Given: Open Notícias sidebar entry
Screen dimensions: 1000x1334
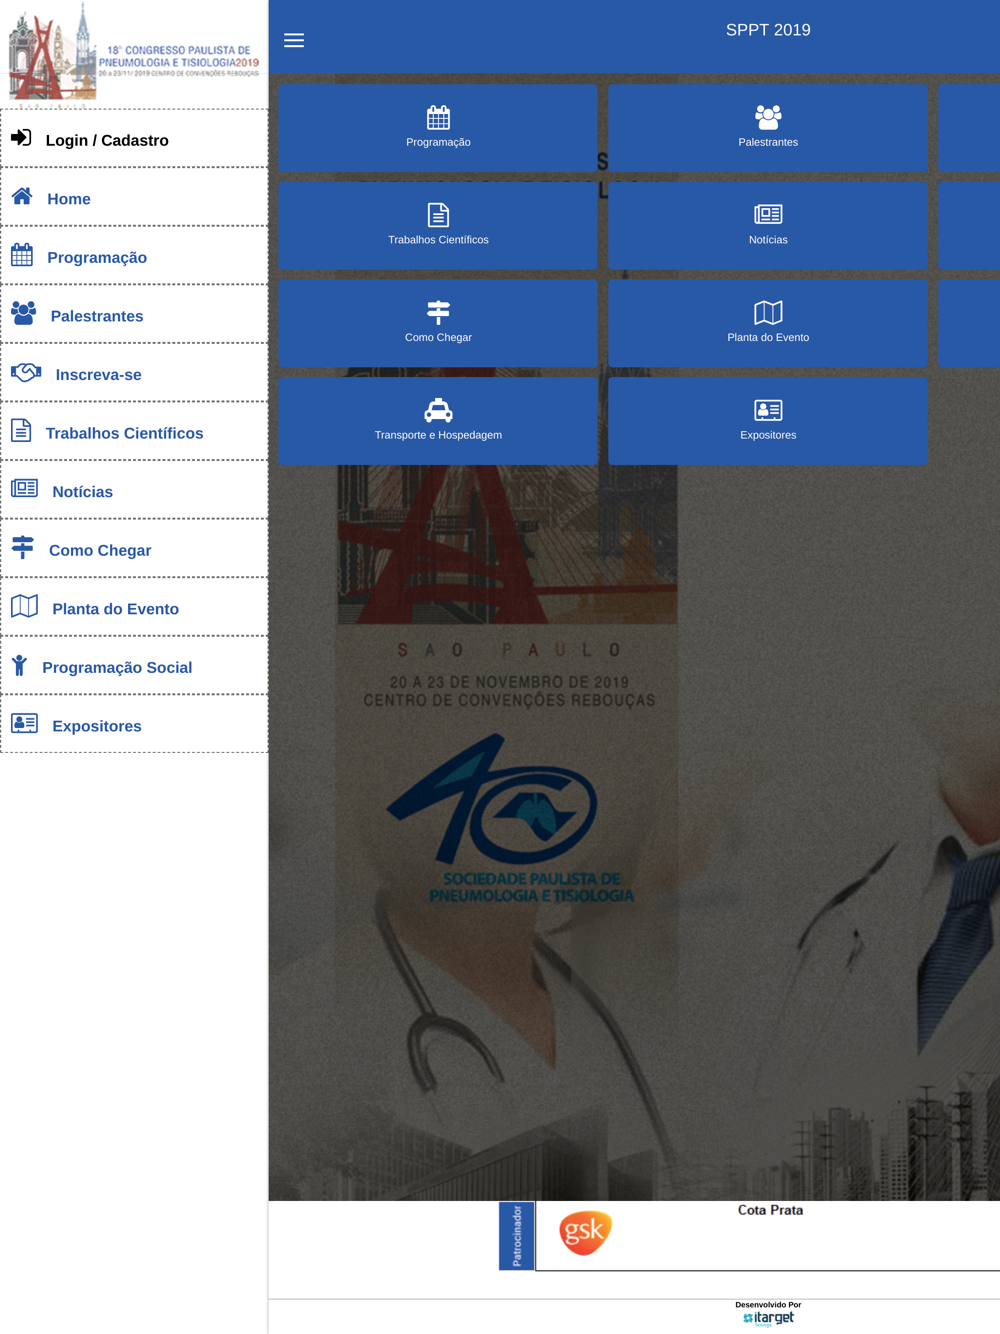Looking at the screenshot, I should point(134,491).
